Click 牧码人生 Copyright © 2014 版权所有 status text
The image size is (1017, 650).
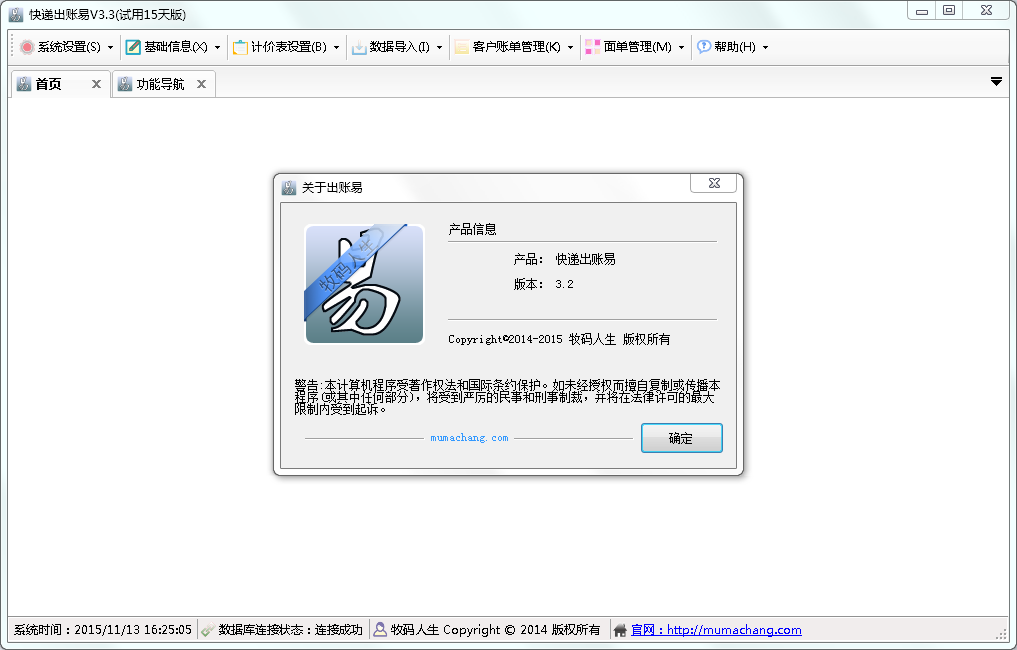496,629
